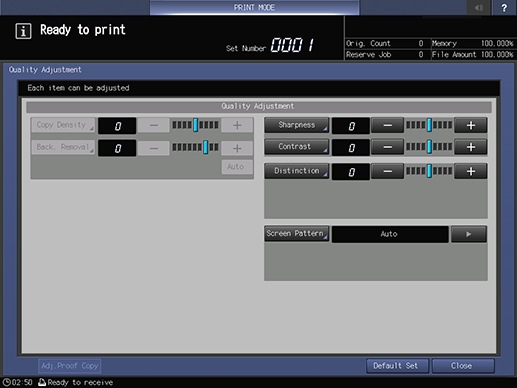This screenshot has height=388, width=517.
Task: Decrease Distinction with the minus button
Action: (x=387, y=171)
